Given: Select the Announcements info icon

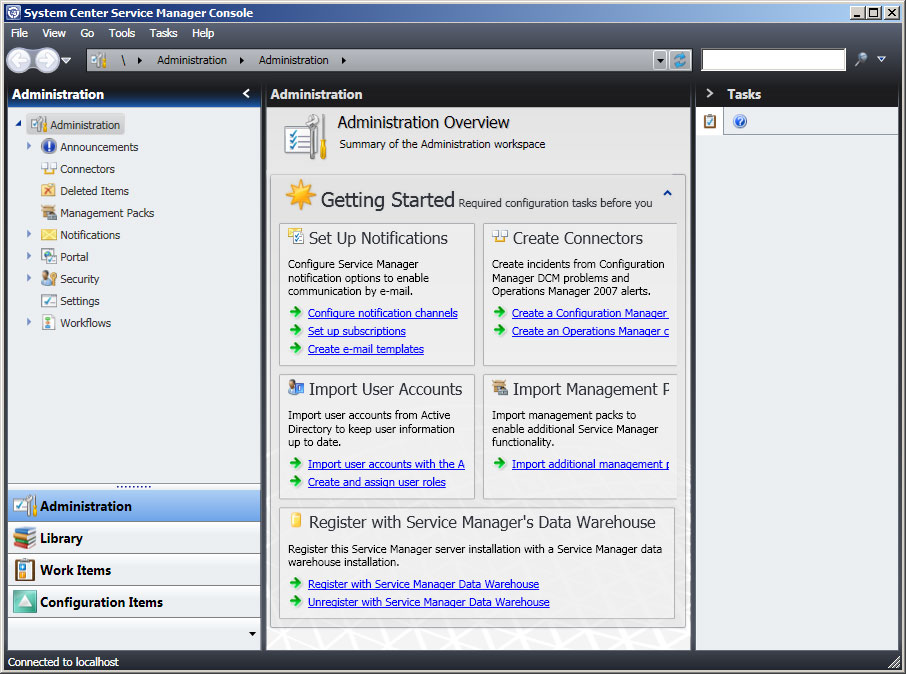Looking at the screenshot, I should (49, 146).
